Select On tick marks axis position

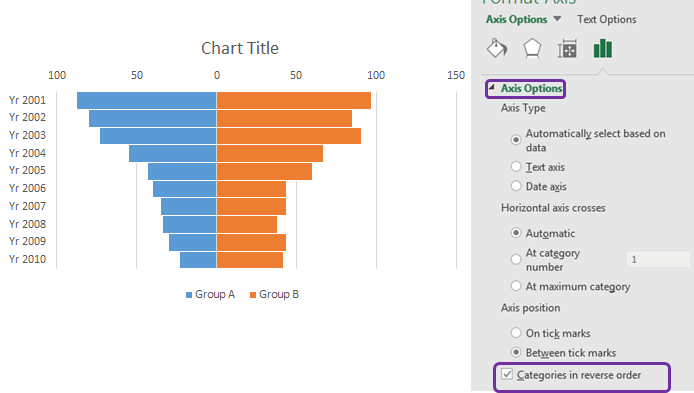tap(516, 333)
